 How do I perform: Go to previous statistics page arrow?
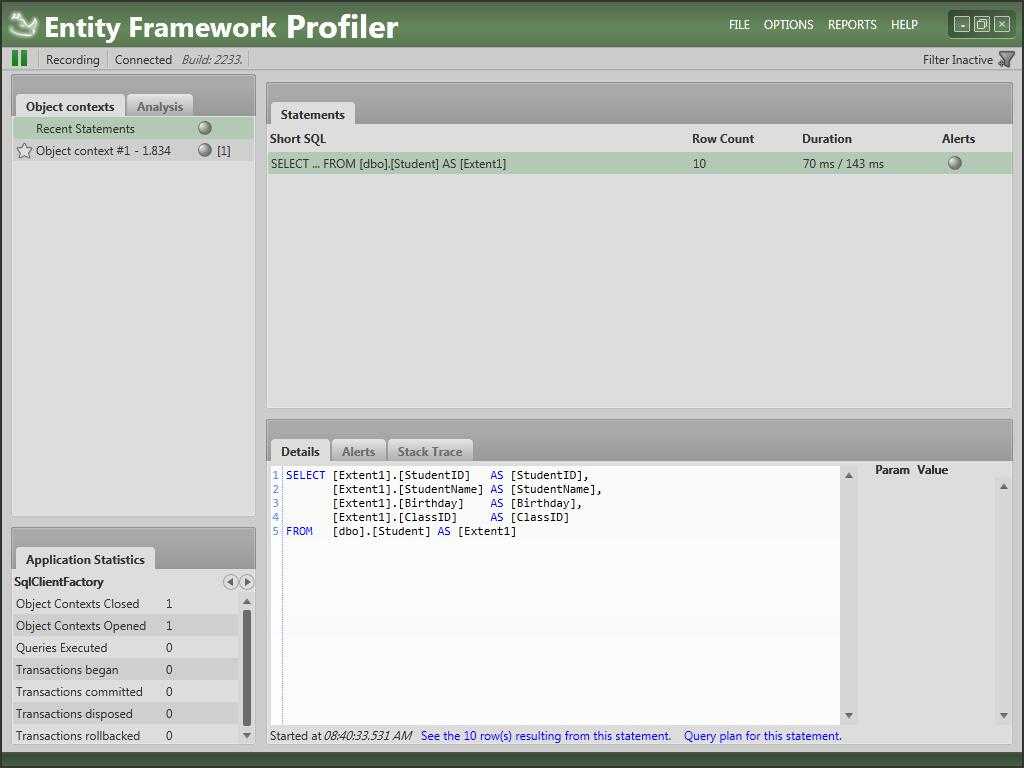click(x=230, y=582)
